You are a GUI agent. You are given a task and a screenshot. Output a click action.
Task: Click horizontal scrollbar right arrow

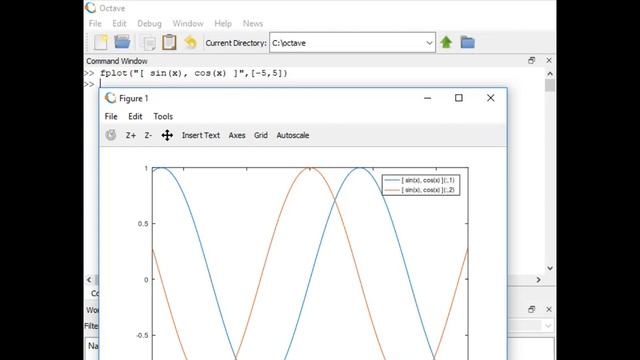pyautogui.click(x=538, y=280)
